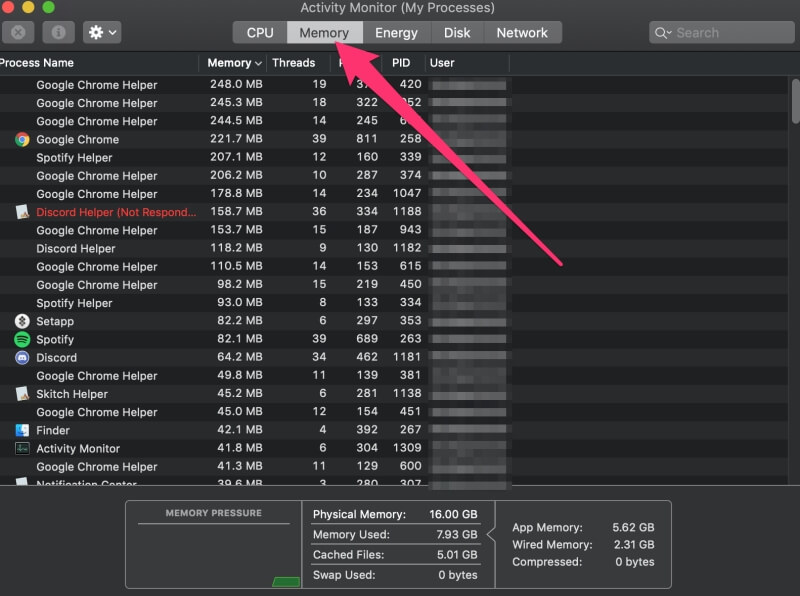Select Google Chrome Helper using 245.3 MB
The image size is (800, 596).
click(x=96, y=103)
